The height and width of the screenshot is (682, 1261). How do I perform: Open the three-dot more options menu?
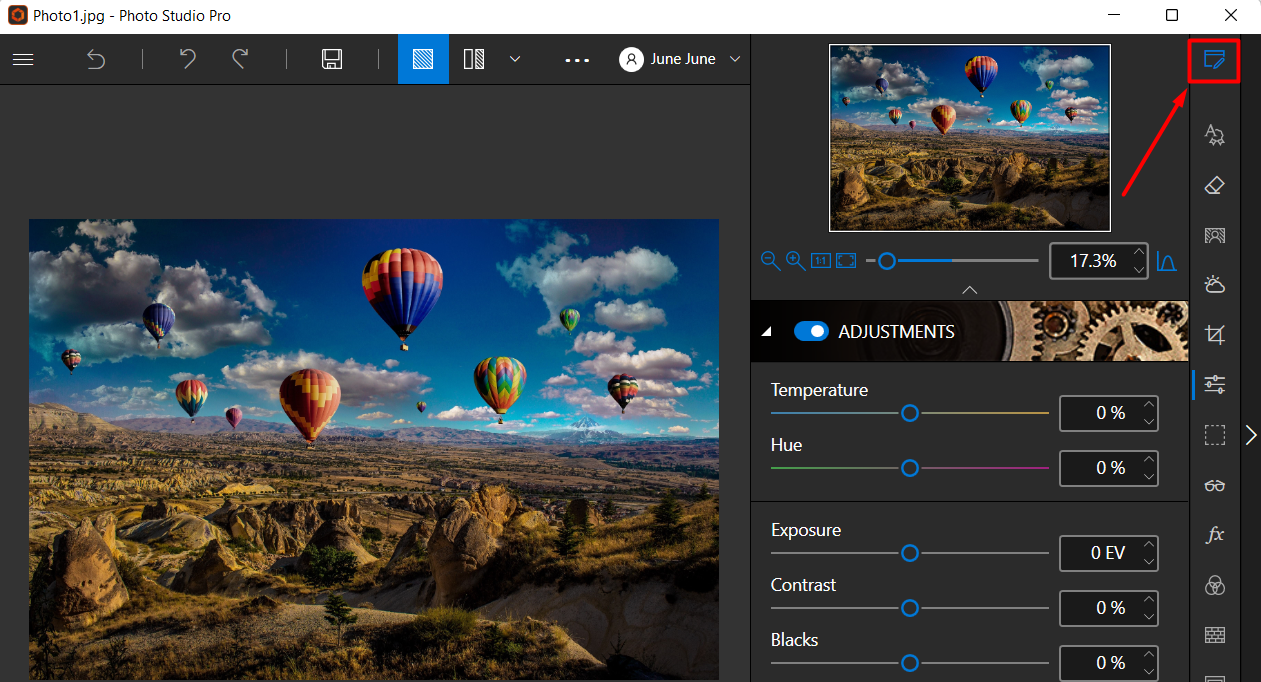tap(577, 60)
